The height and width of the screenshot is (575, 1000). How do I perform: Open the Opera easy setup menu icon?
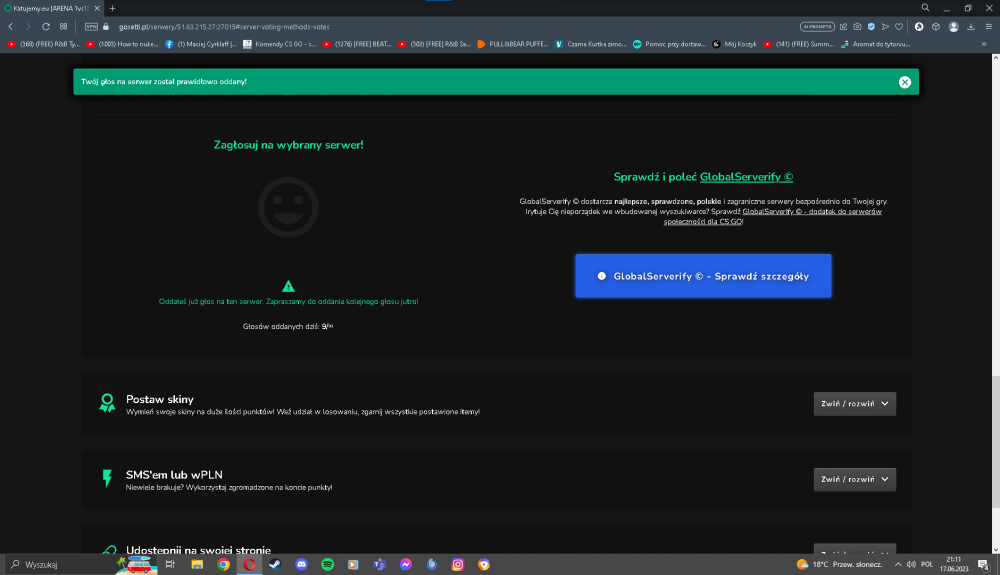click(989, 27)
